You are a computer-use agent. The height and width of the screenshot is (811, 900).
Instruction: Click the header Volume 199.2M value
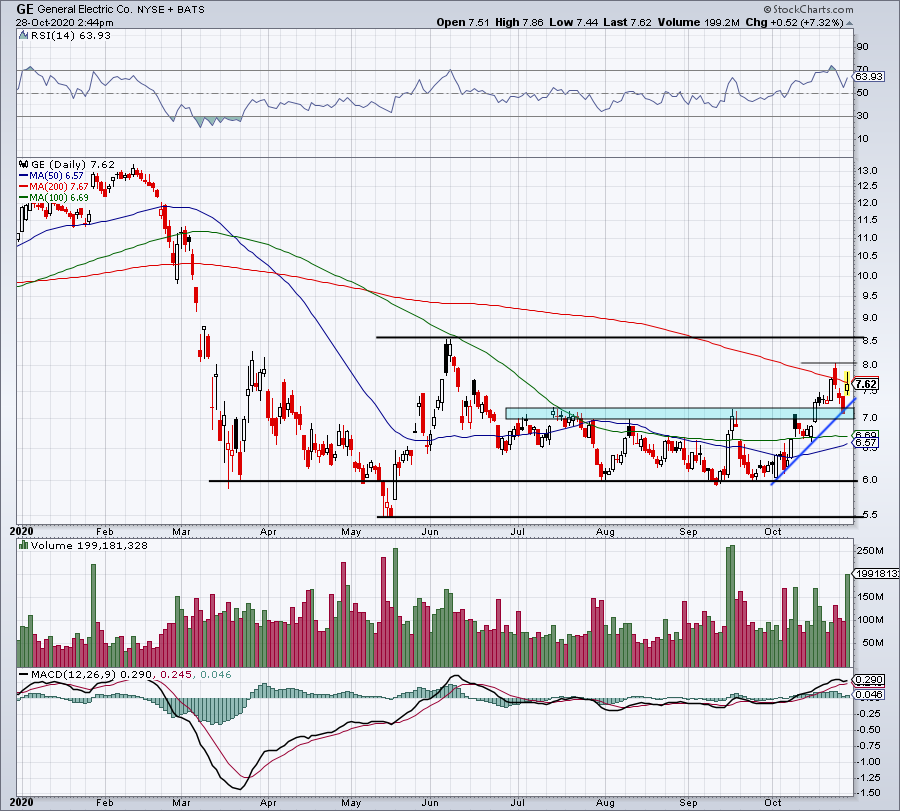[x=699, y=22]
